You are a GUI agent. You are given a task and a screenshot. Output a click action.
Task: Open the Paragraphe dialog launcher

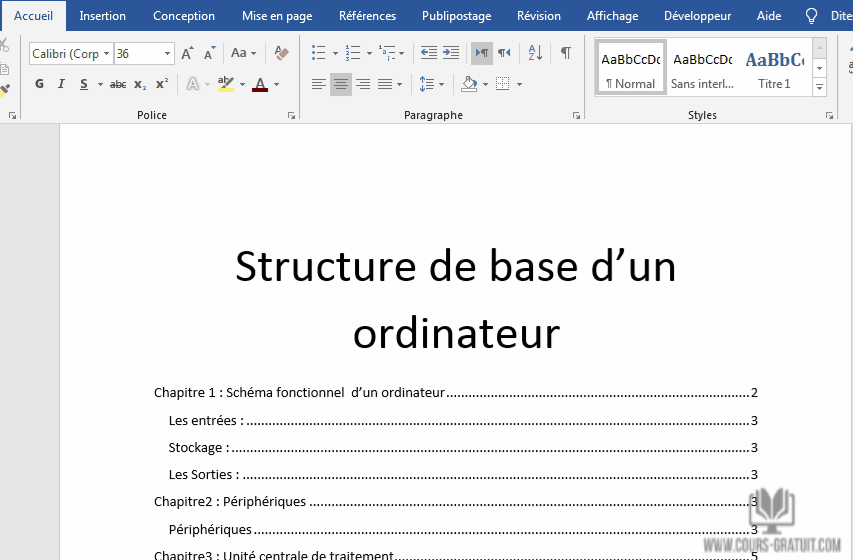[577, 115]
